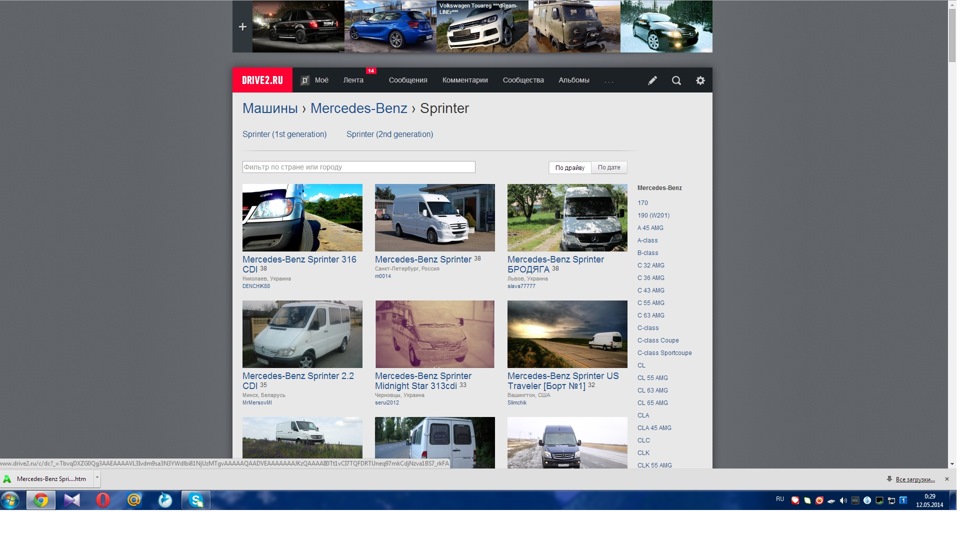
Task: Sort by По дате
Action: click(x=609, y=167)
